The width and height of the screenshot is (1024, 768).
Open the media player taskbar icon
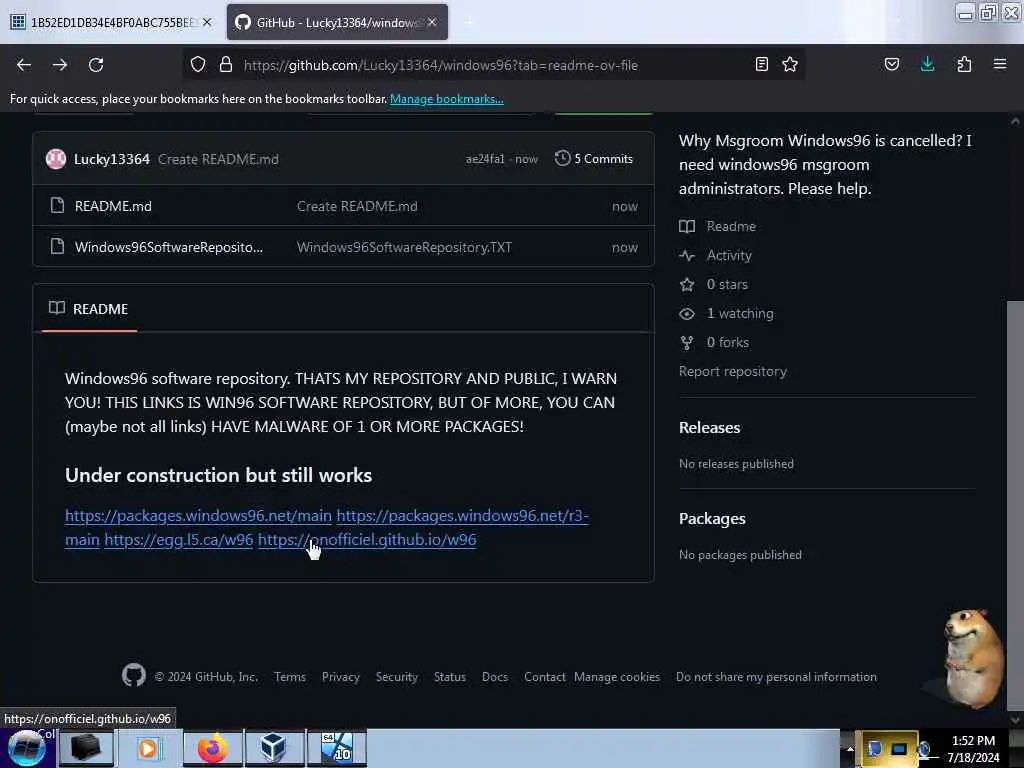coord(148,748)
